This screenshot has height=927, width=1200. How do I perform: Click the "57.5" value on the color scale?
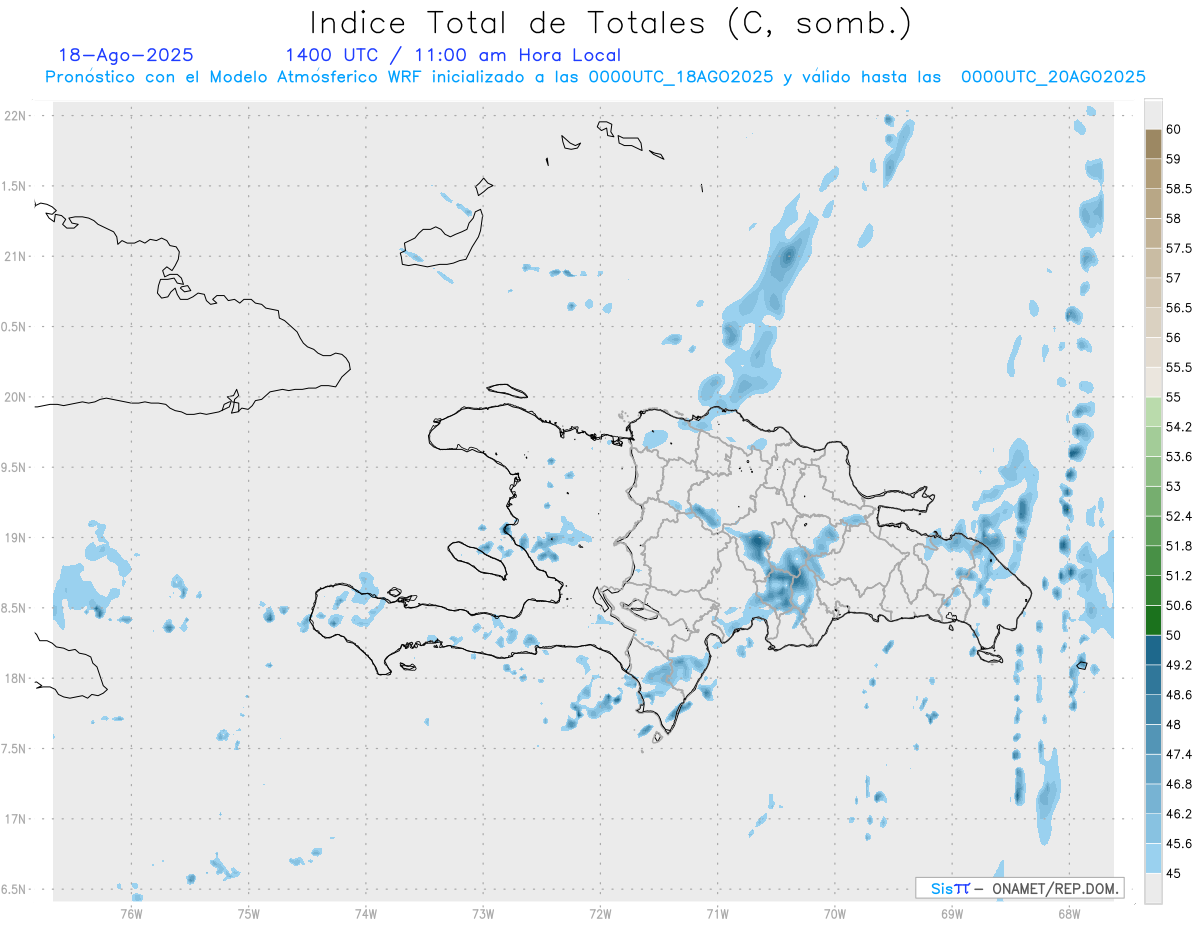1179,248
